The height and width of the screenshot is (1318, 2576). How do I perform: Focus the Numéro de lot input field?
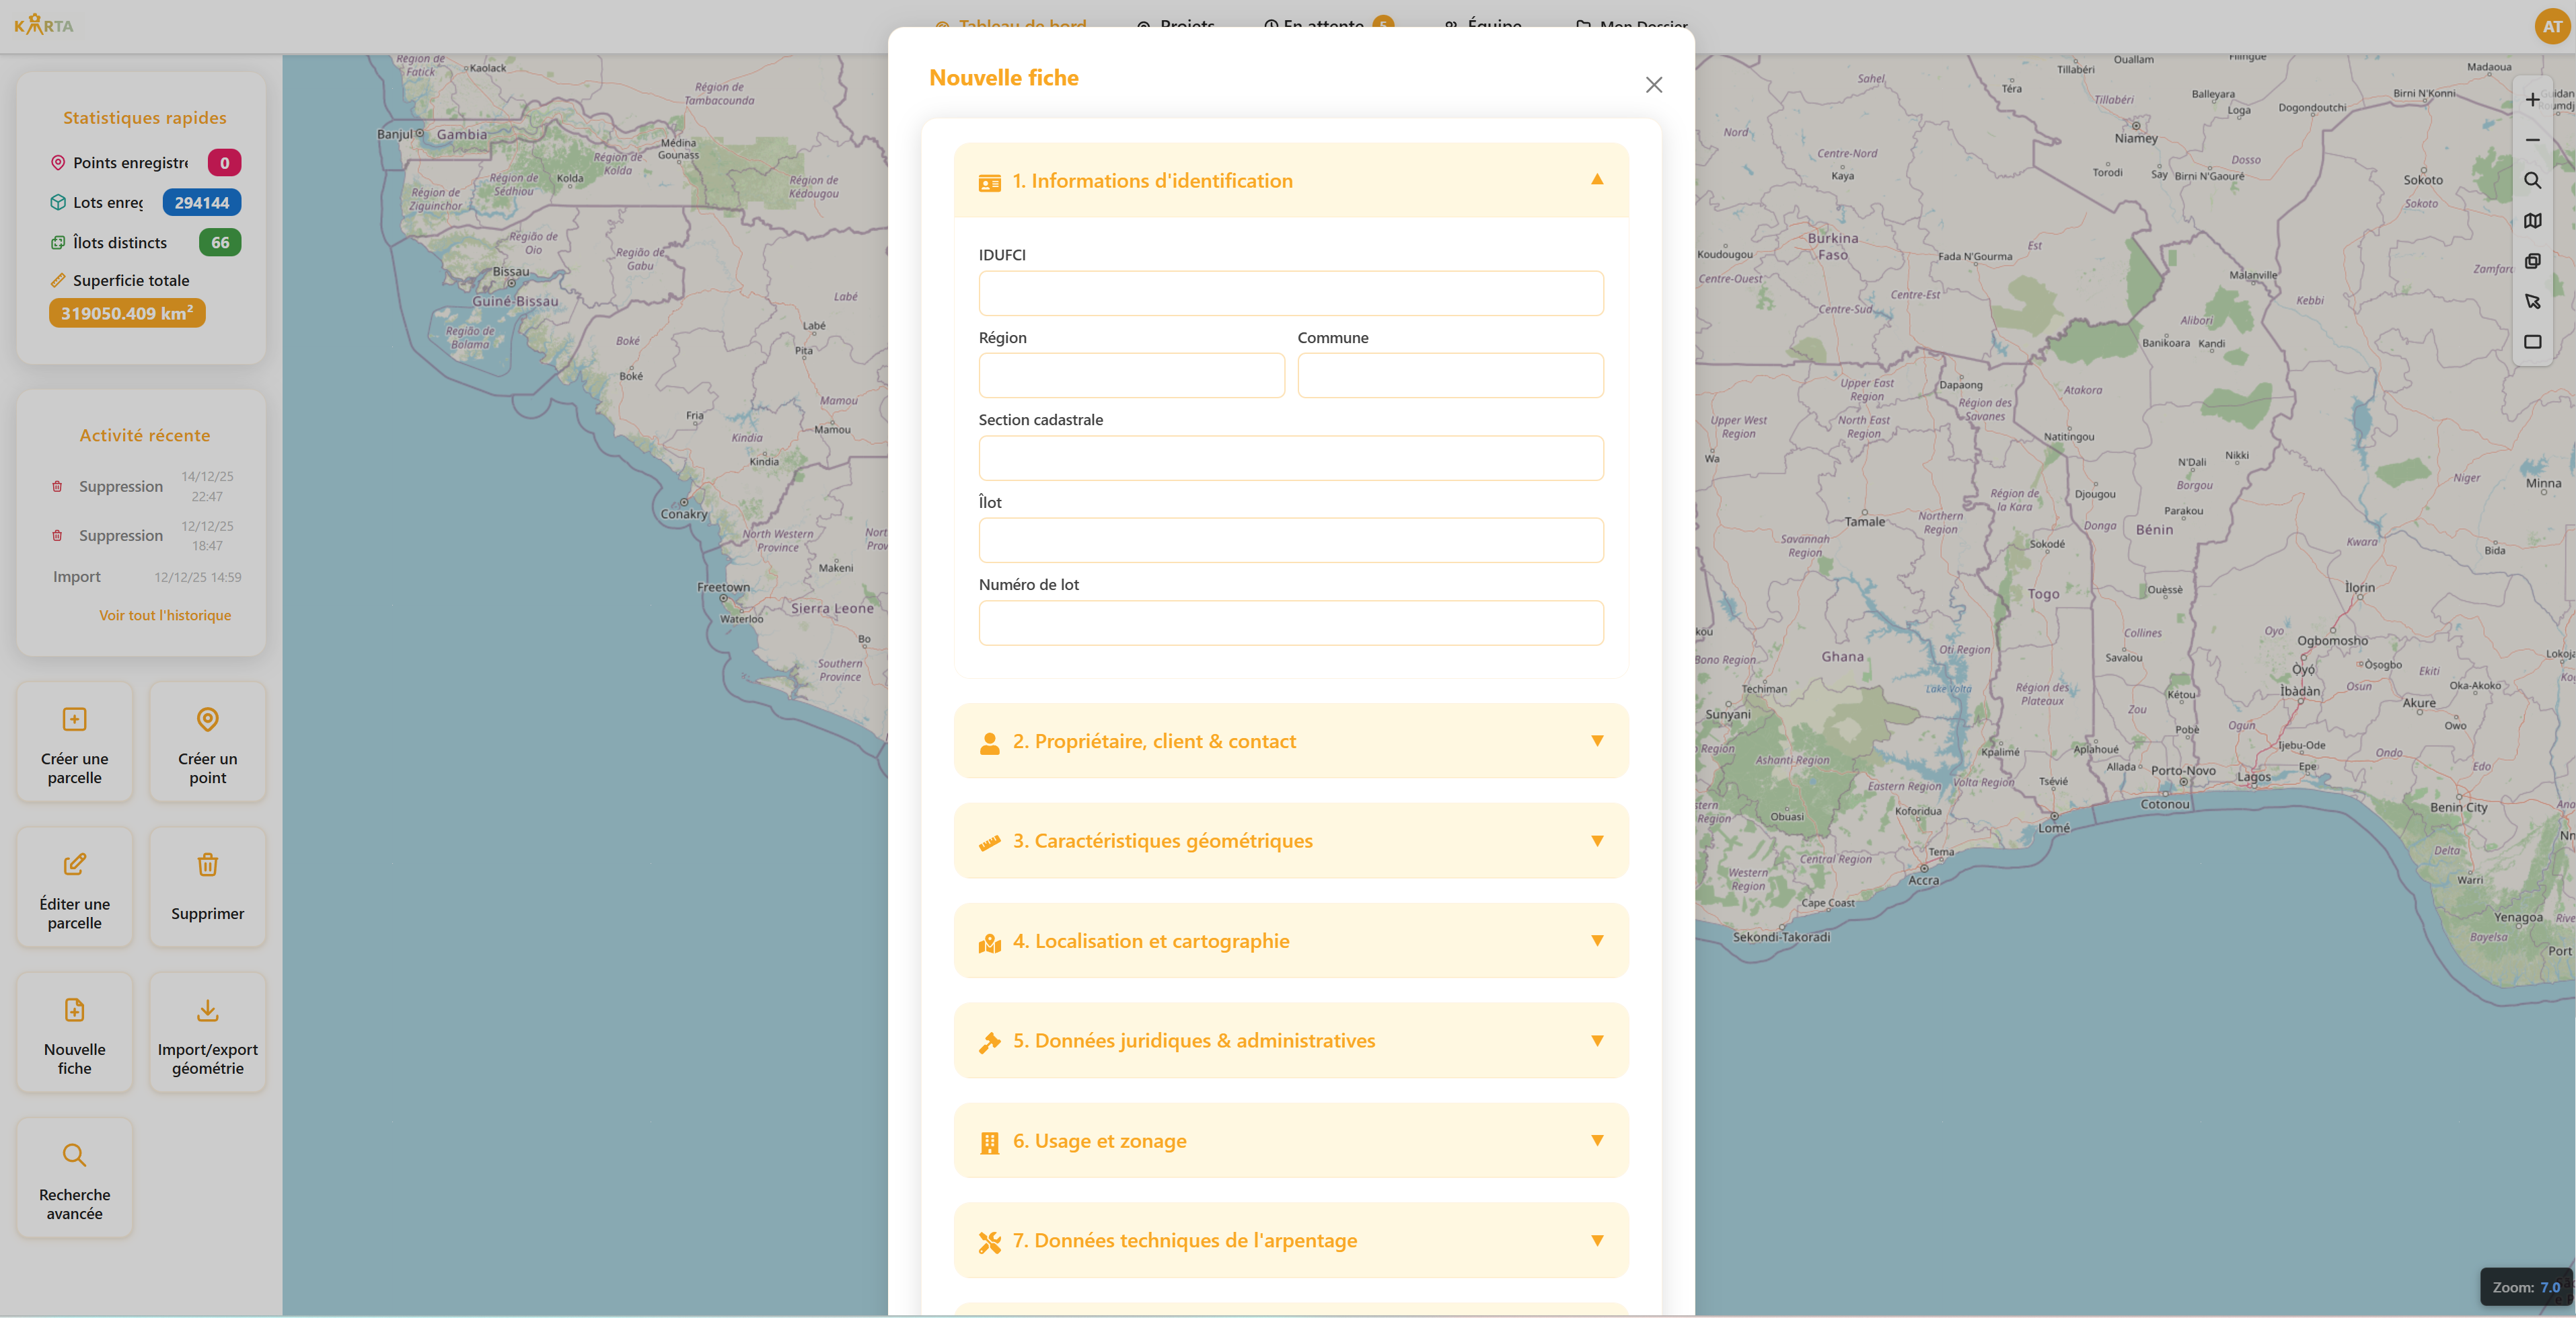point(1291,623)
